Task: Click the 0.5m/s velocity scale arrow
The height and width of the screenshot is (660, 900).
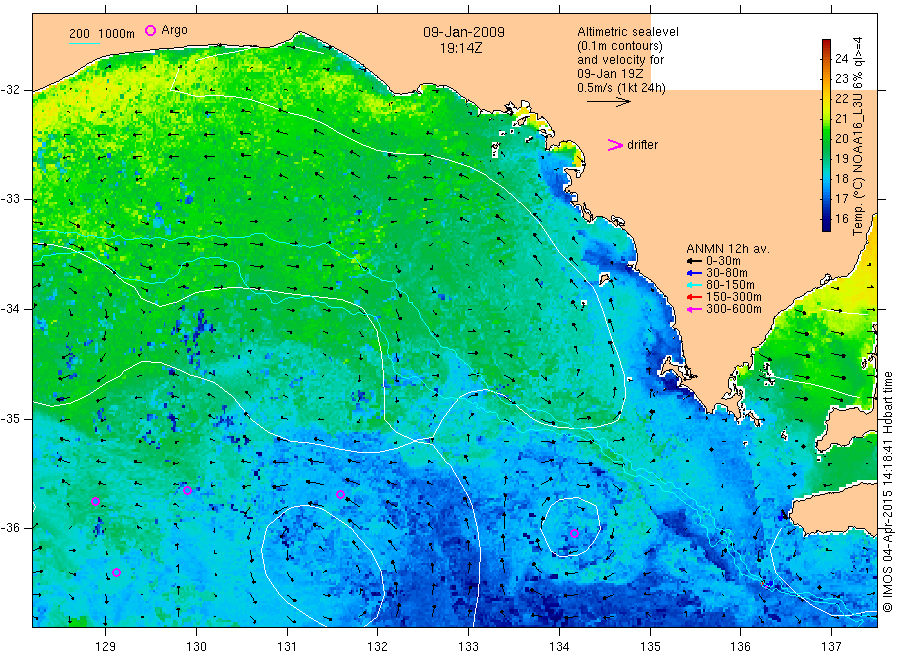Action: tap(608, 102)
